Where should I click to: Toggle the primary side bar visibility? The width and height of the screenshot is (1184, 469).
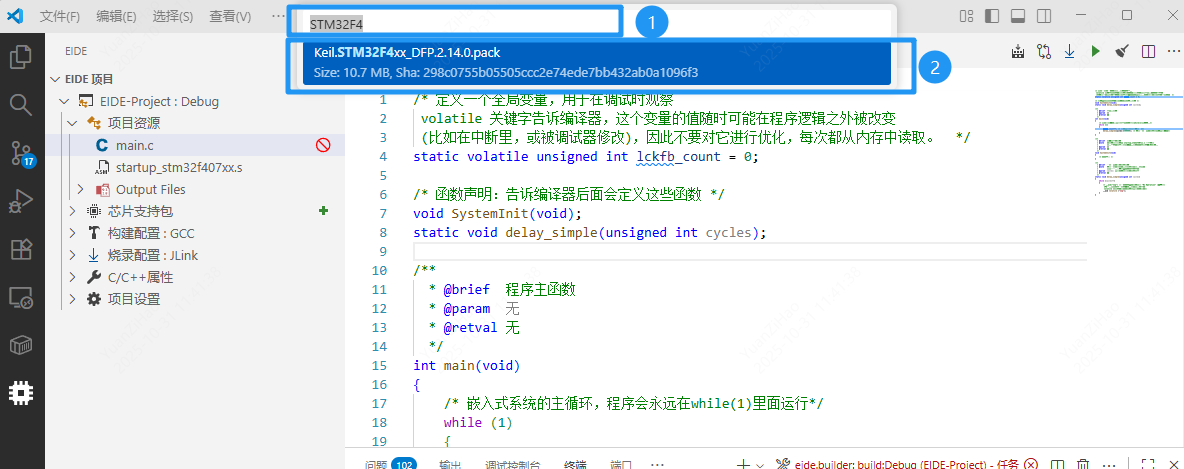tap(992, 16)
